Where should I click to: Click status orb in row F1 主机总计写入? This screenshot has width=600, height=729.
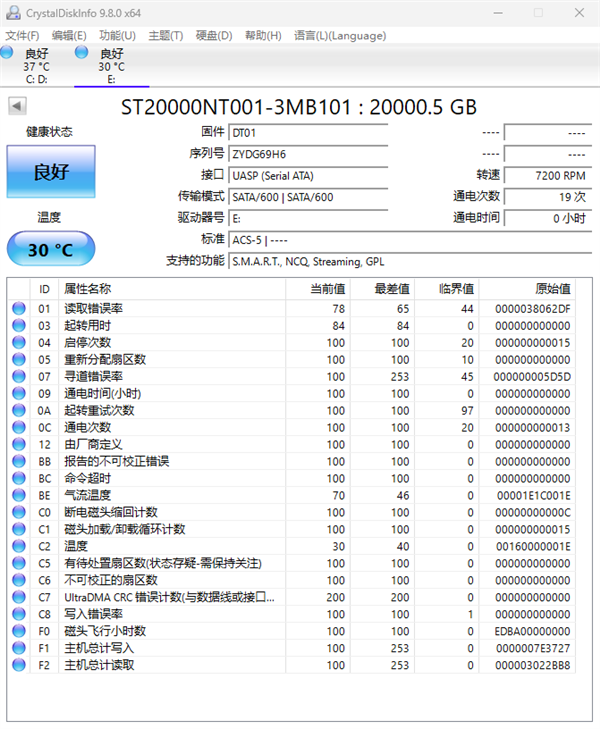click(x=19, y=648)
